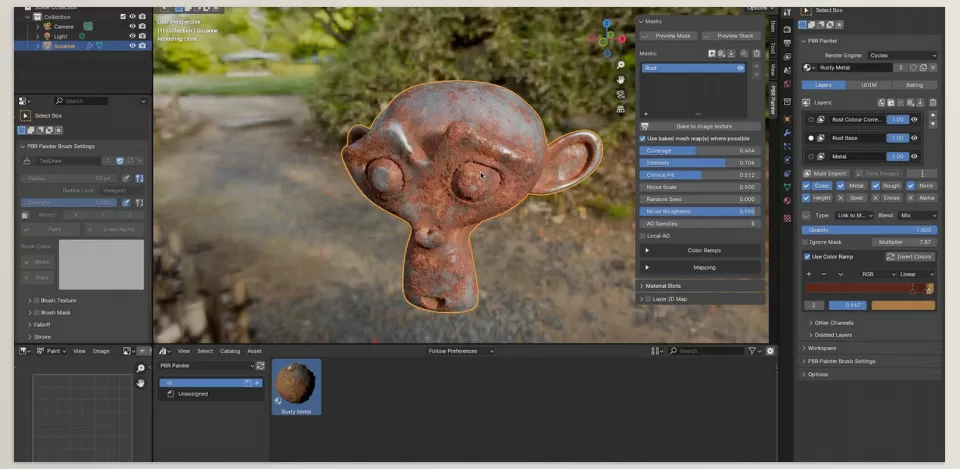
Task: Enable the Local AO checkbox
Action: click(x=643, y=236)
